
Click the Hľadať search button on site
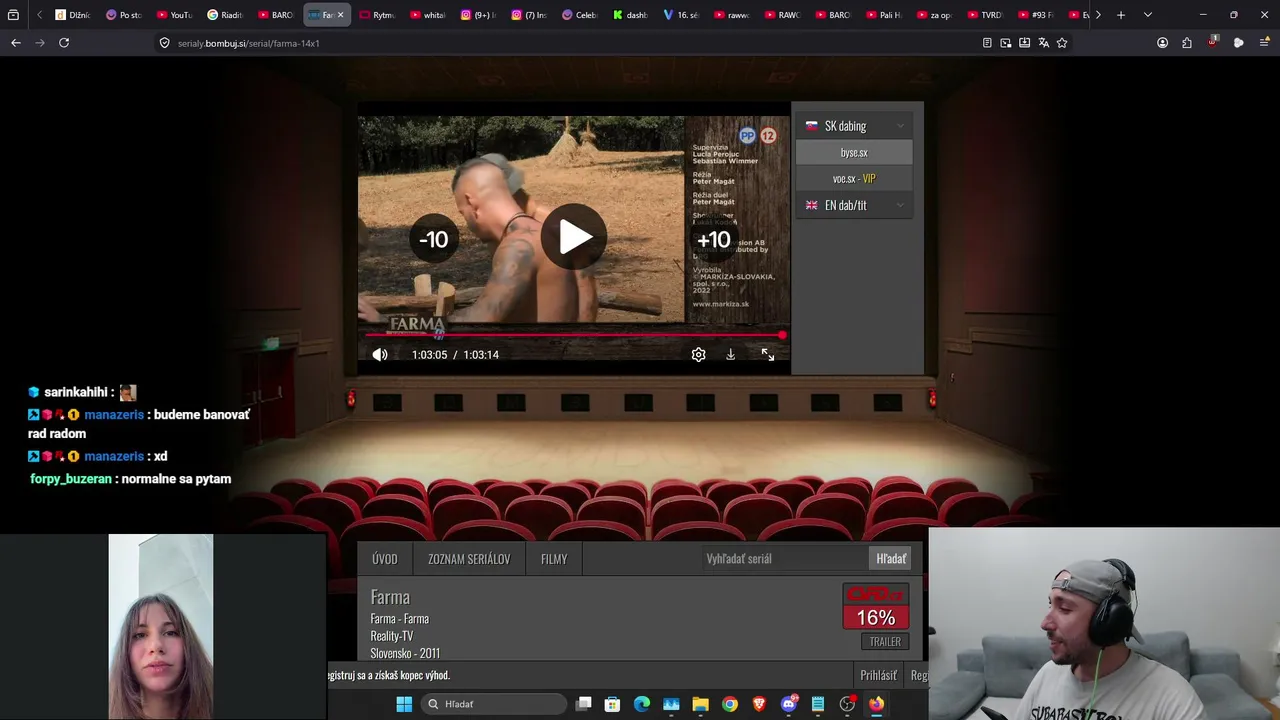891,559
